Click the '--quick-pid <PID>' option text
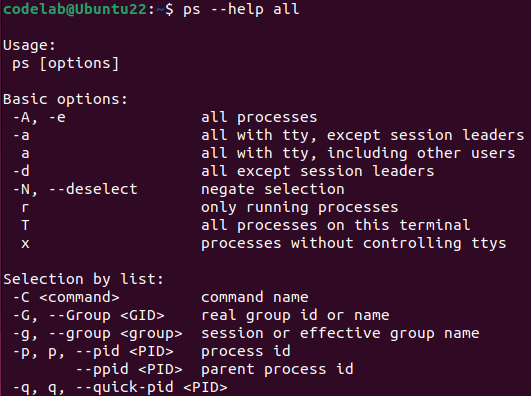 click(151, 387)
